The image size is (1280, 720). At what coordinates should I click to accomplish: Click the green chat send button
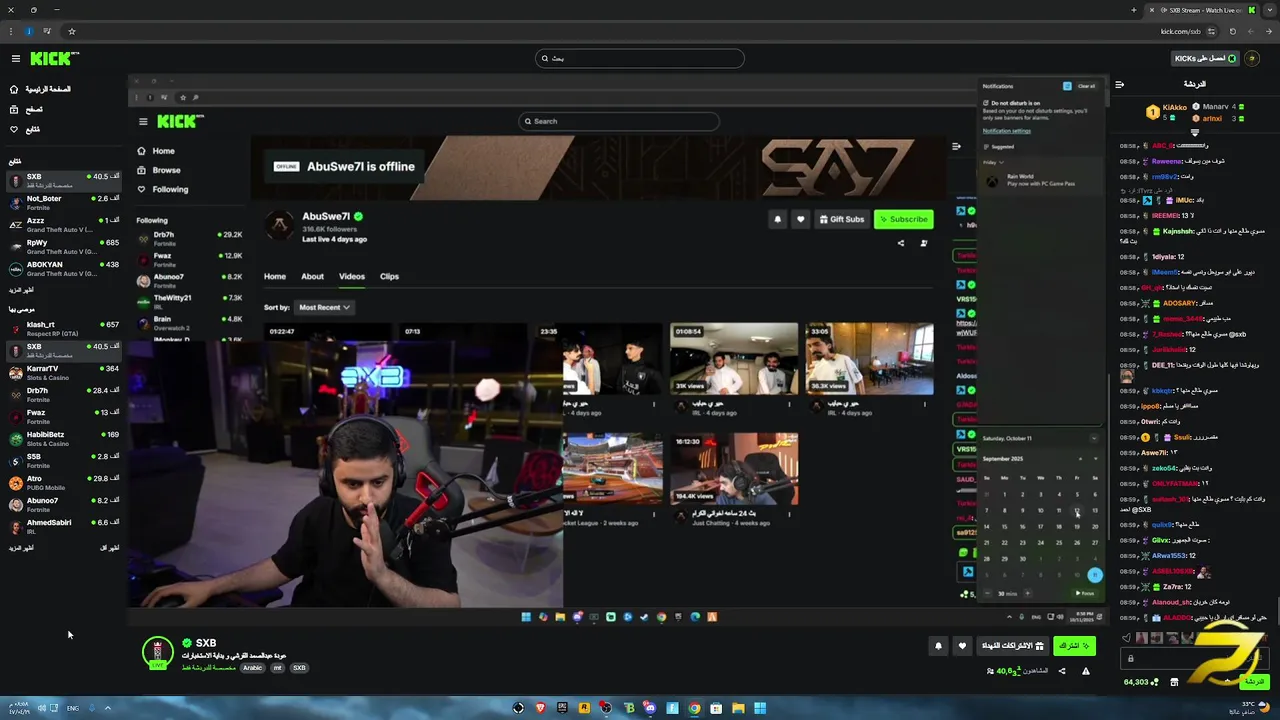tap(1254, 682)
